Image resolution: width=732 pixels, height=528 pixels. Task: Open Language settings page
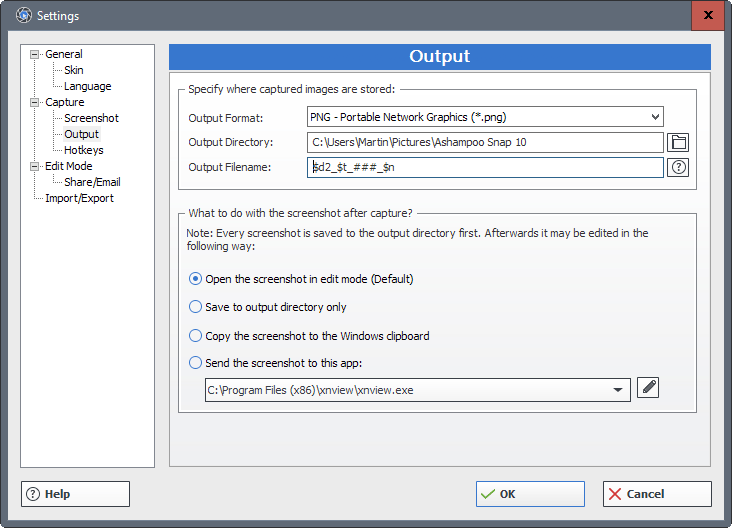(x=88, y=86)
